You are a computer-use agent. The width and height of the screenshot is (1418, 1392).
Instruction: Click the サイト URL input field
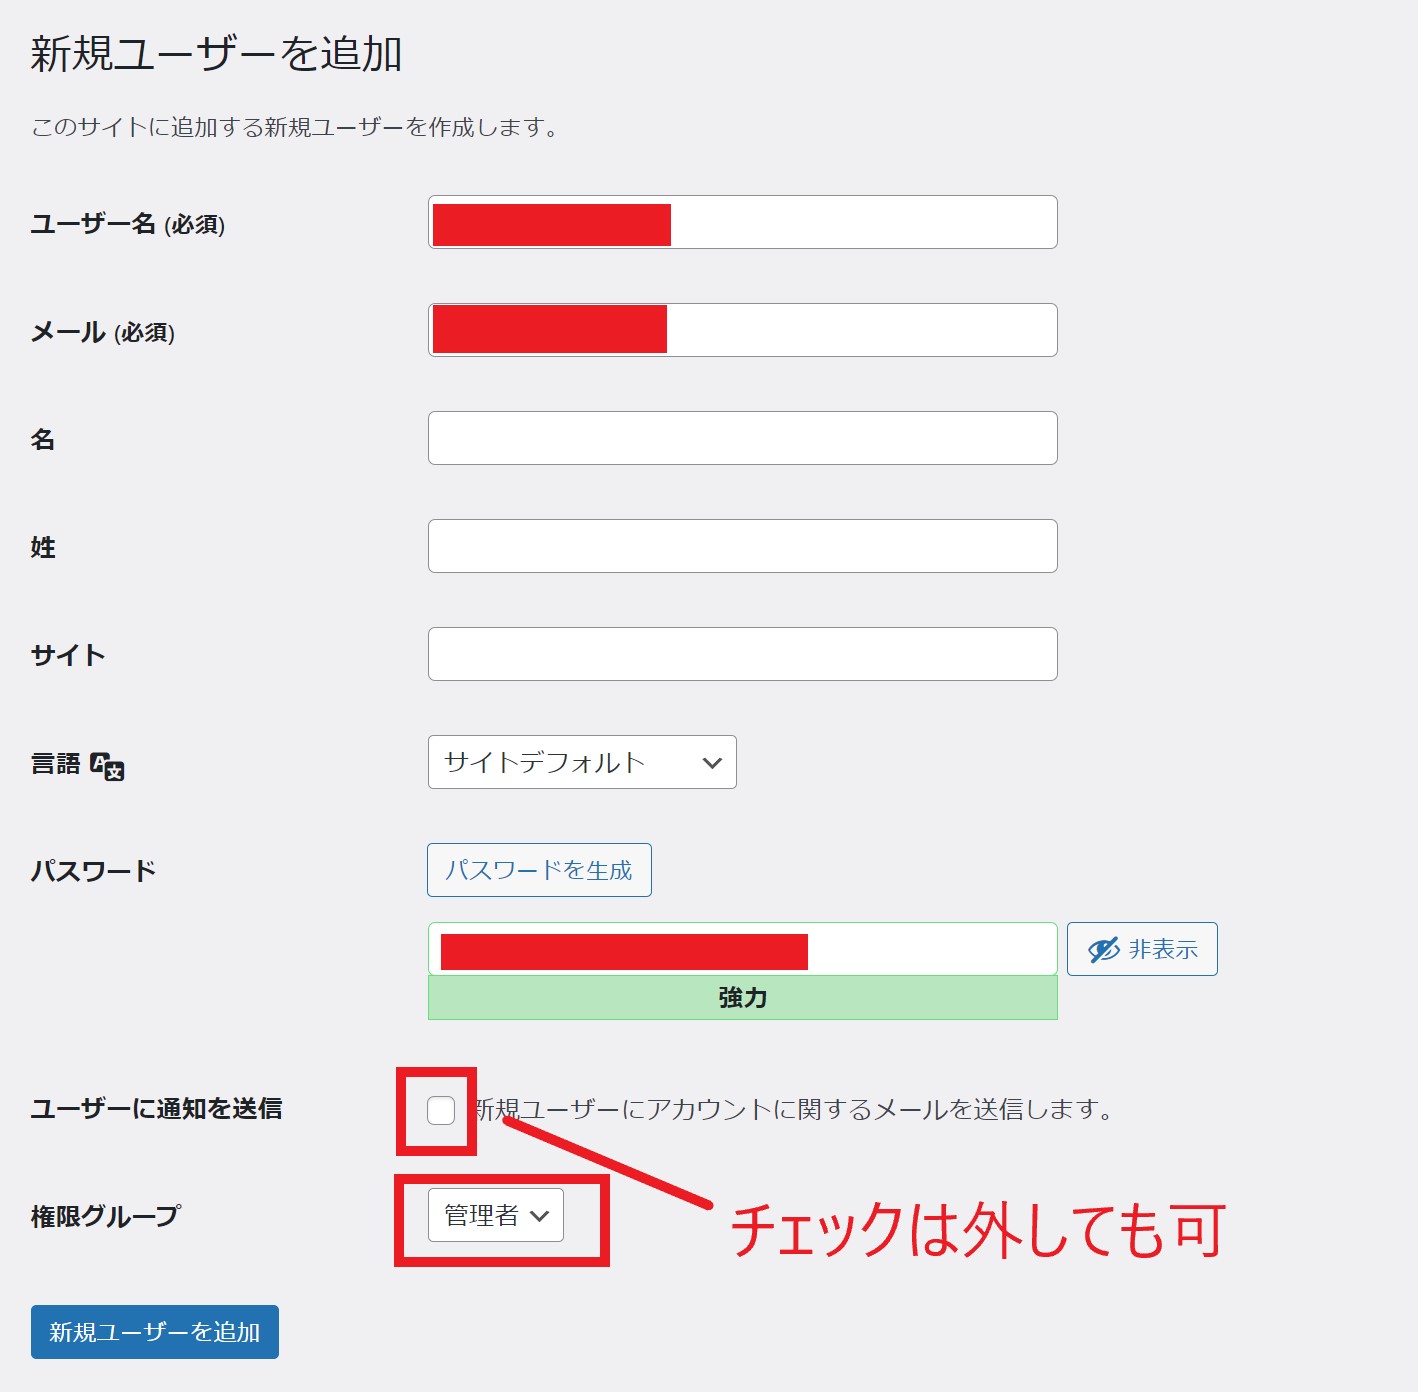742,654
